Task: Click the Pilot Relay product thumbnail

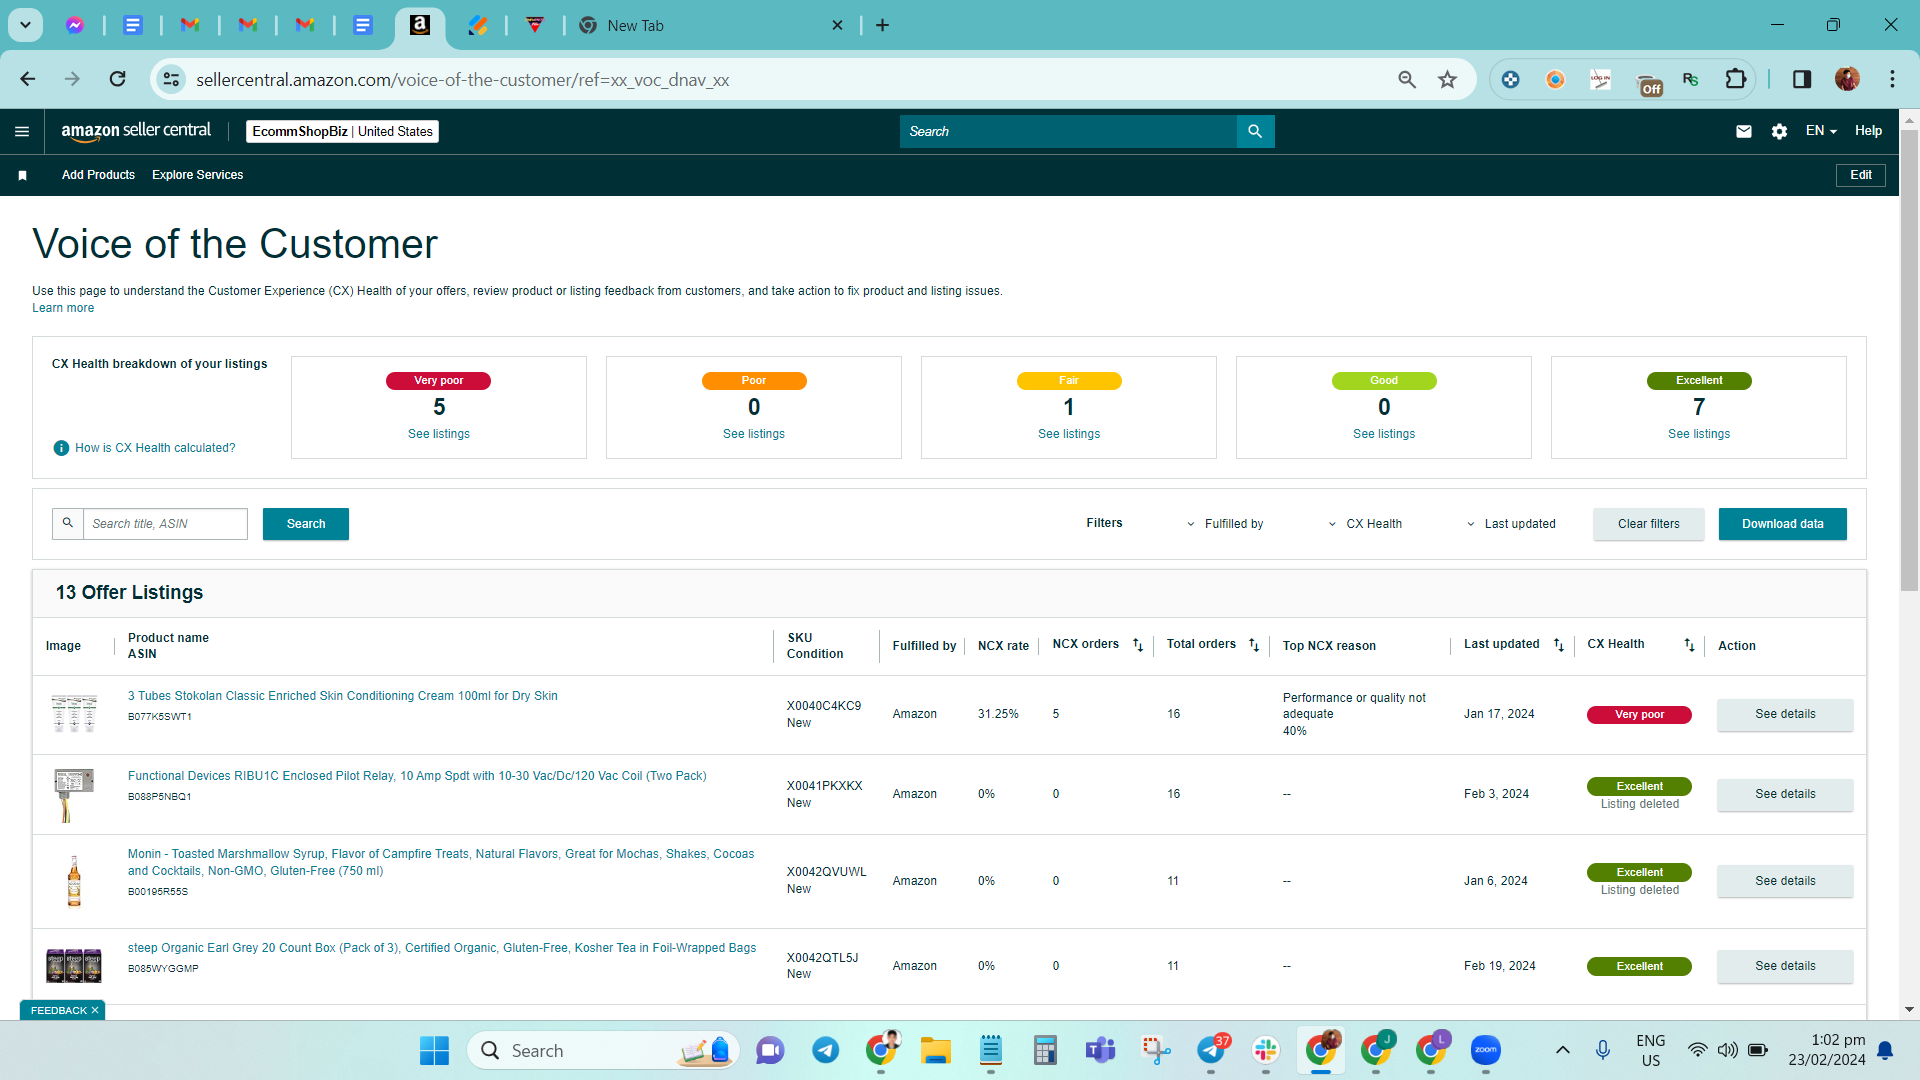Action: click(x=74, y=794)
